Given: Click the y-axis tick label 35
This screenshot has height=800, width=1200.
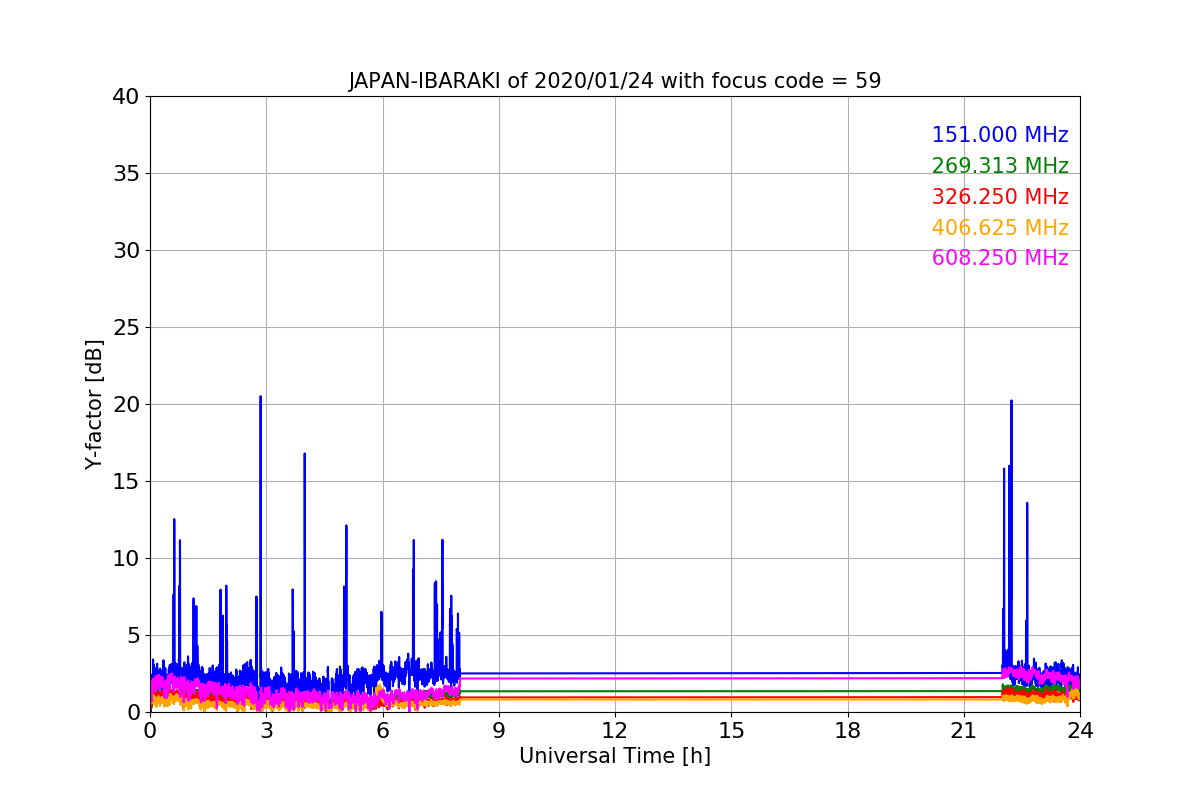Looking at the screenshot, I should pos(125,174).
